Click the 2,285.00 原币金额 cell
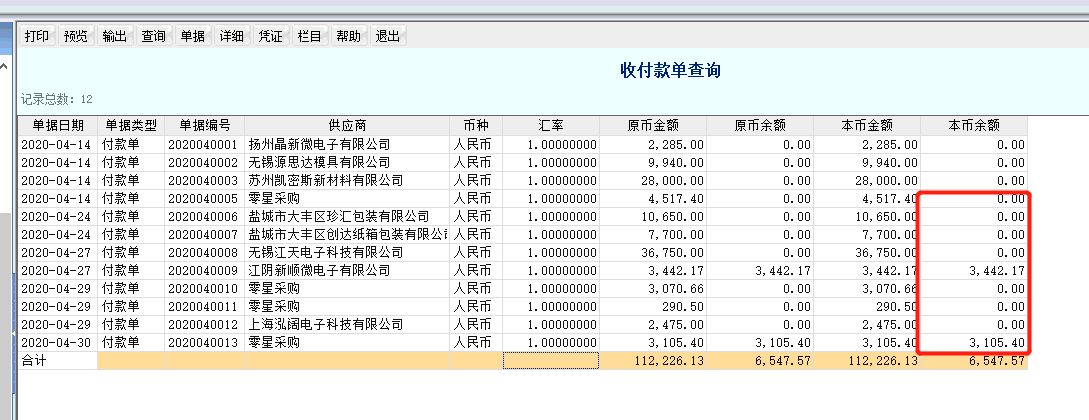 (x=653, y=144)
